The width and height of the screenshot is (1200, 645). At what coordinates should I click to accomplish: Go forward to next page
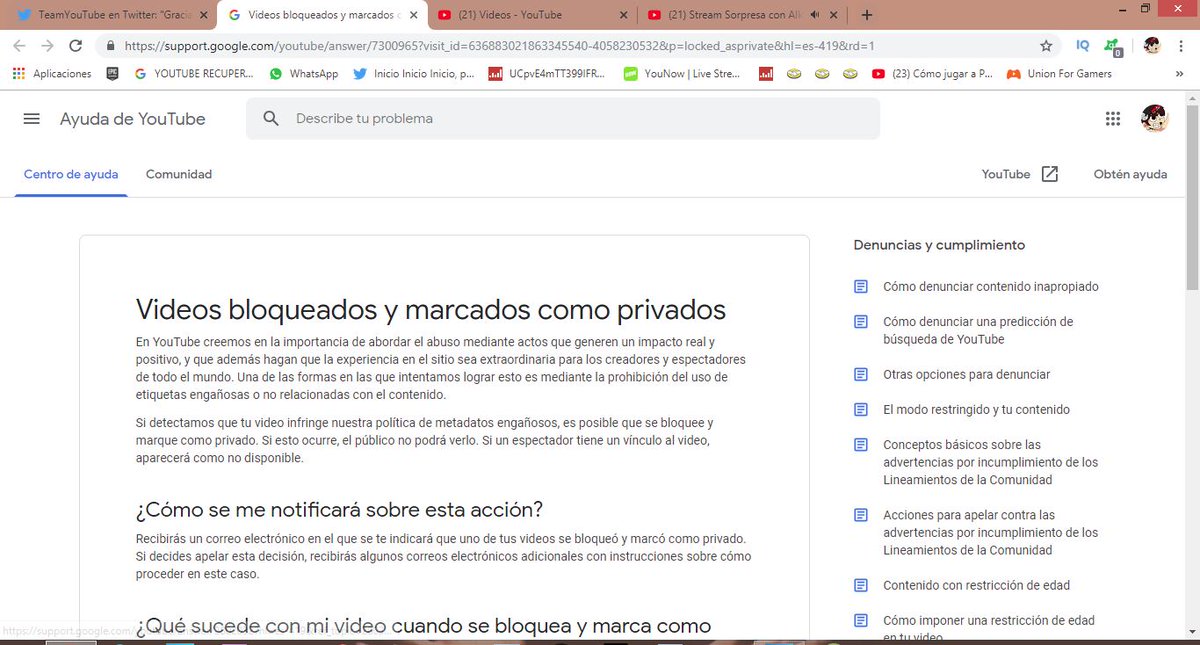tap(47, 45)
